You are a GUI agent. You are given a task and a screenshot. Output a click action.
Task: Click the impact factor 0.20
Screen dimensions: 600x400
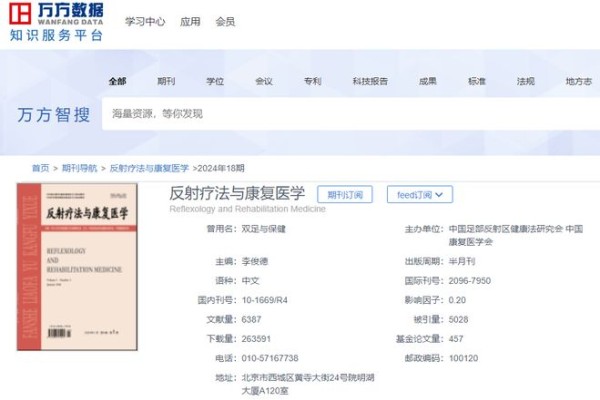(x=457, y=300)
